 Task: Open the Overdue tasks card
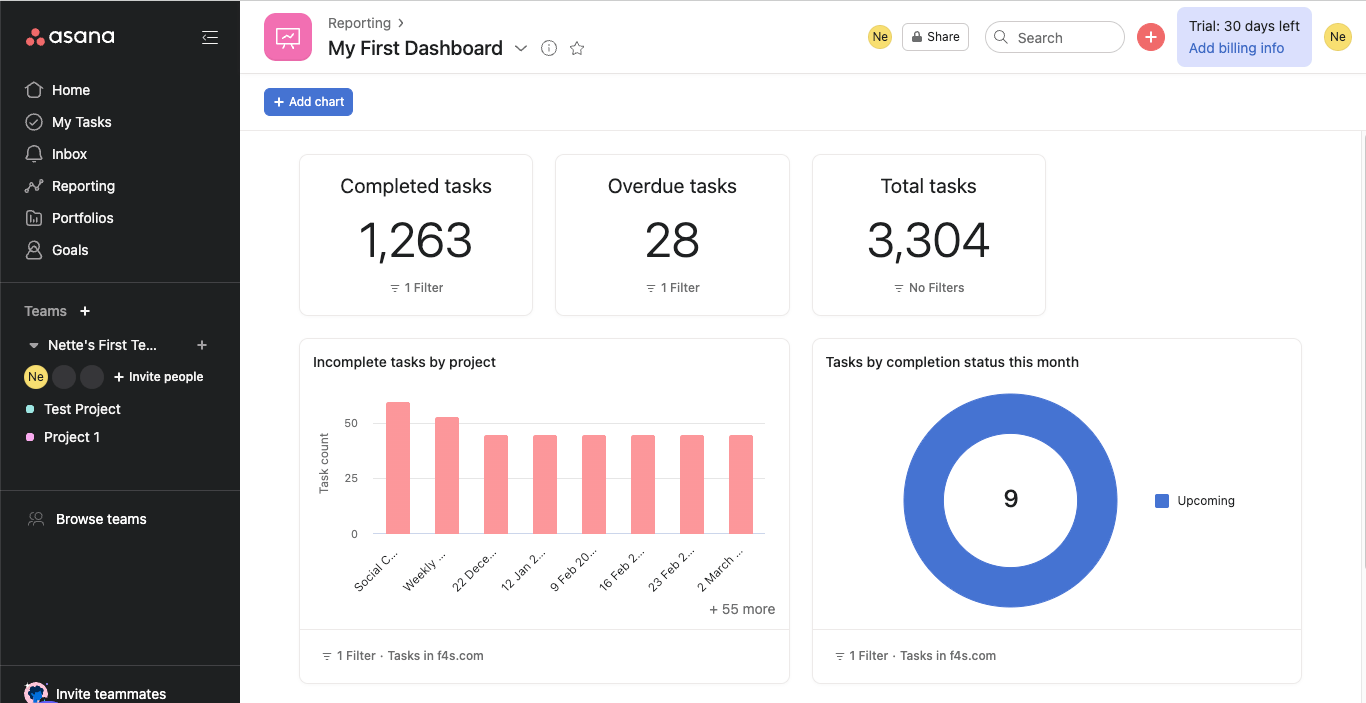click(x=672, y=235)
